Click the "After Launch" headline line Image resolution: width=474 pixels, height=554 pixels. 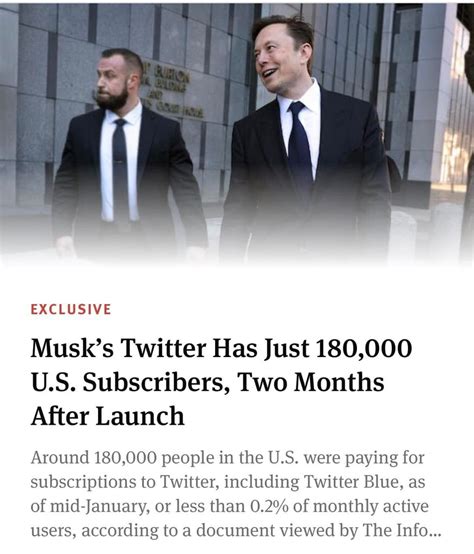[108, 416]
